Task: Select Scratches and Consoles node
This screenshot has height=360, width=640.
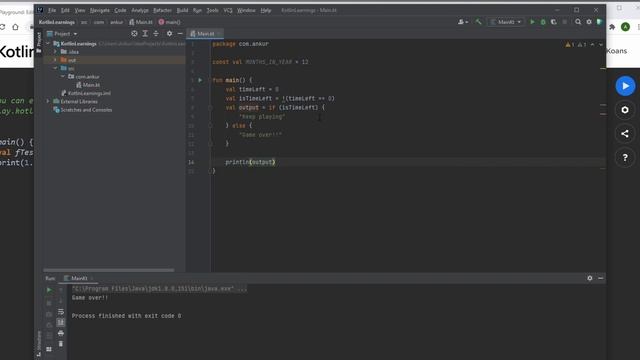Action: coord(83,110)
